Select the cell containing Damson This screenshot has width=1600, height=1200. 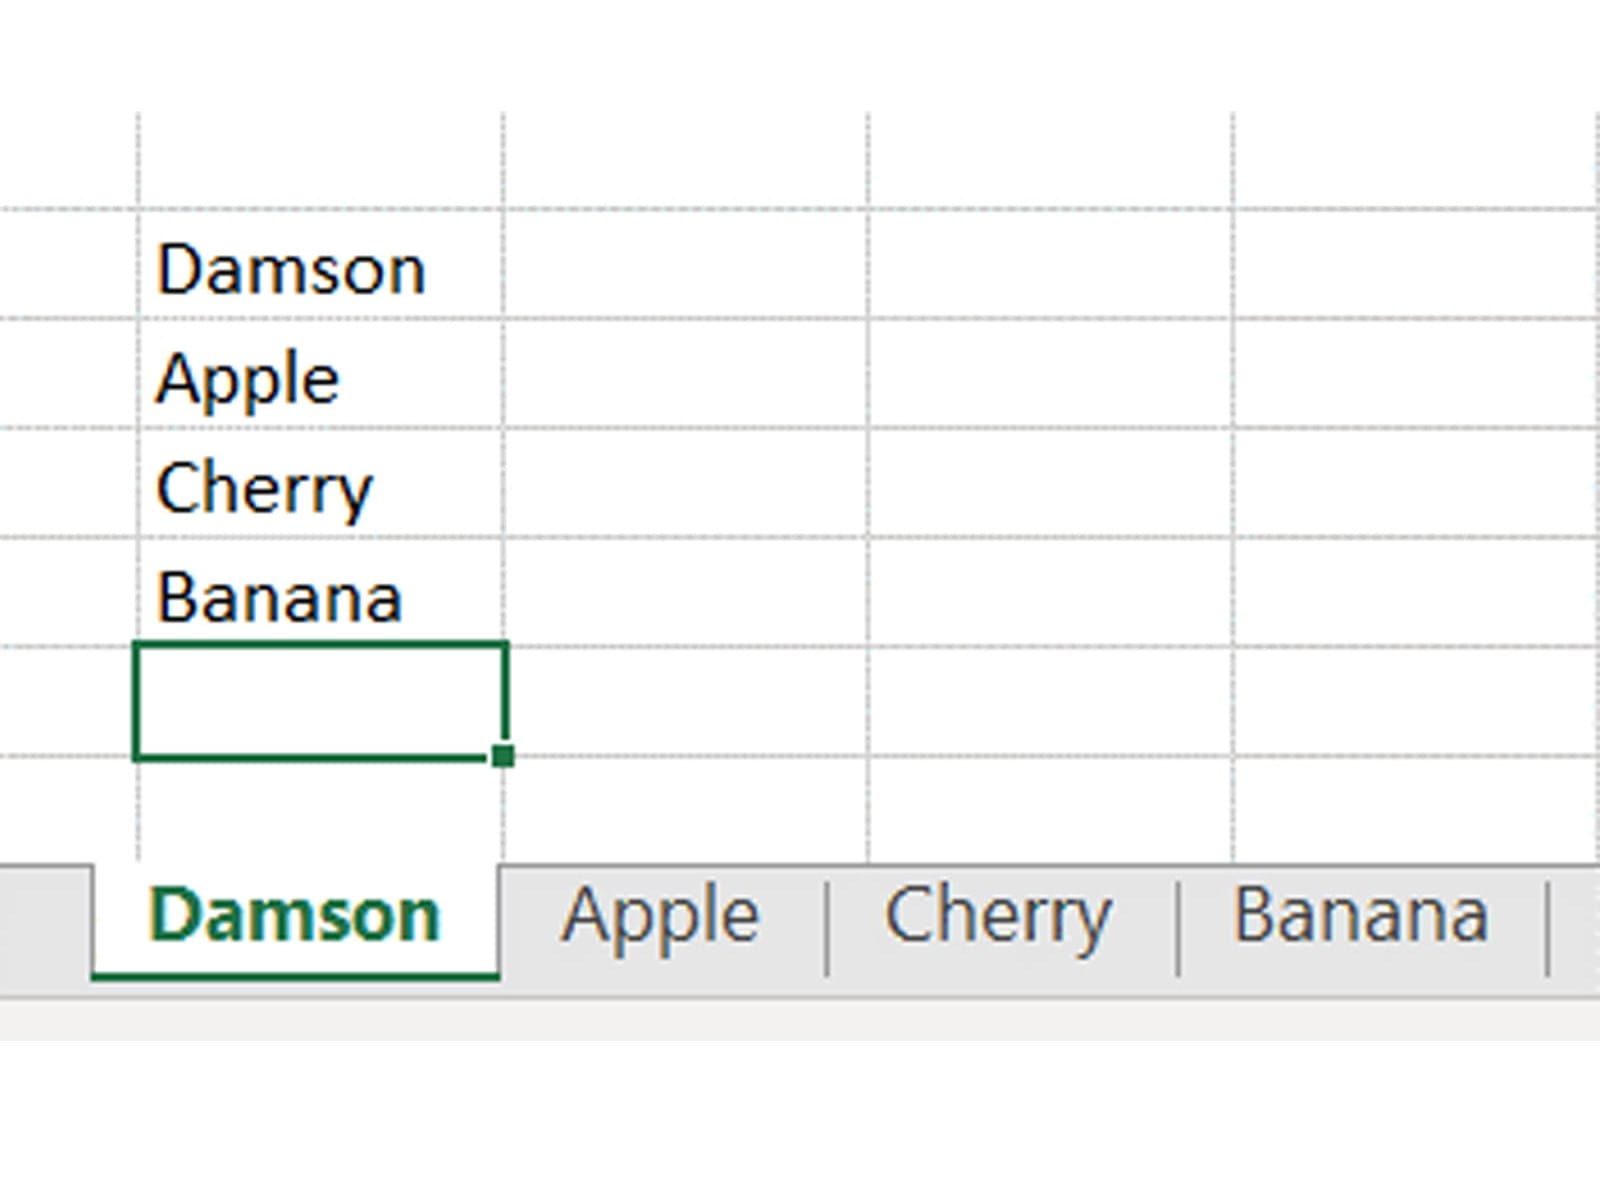320,266
